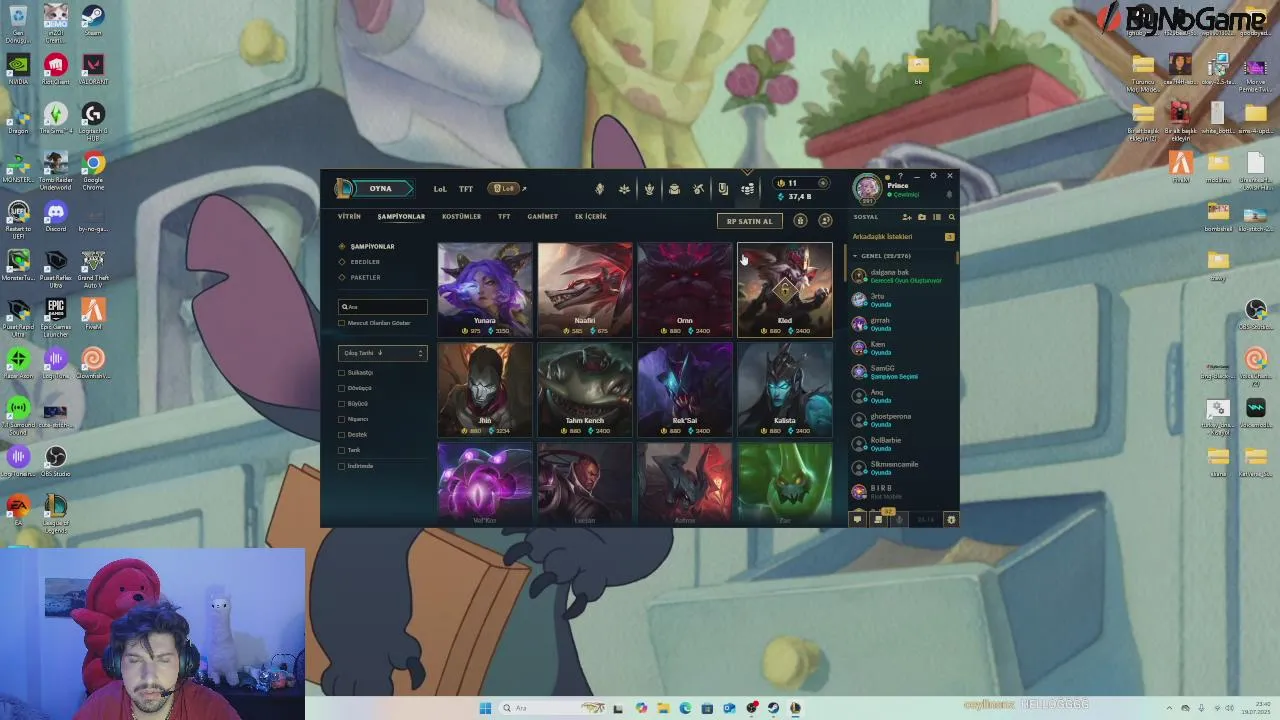1280x720 pixels.
Task: Open the lotus-shaped icon in top navigation
Action: point(624,189)
